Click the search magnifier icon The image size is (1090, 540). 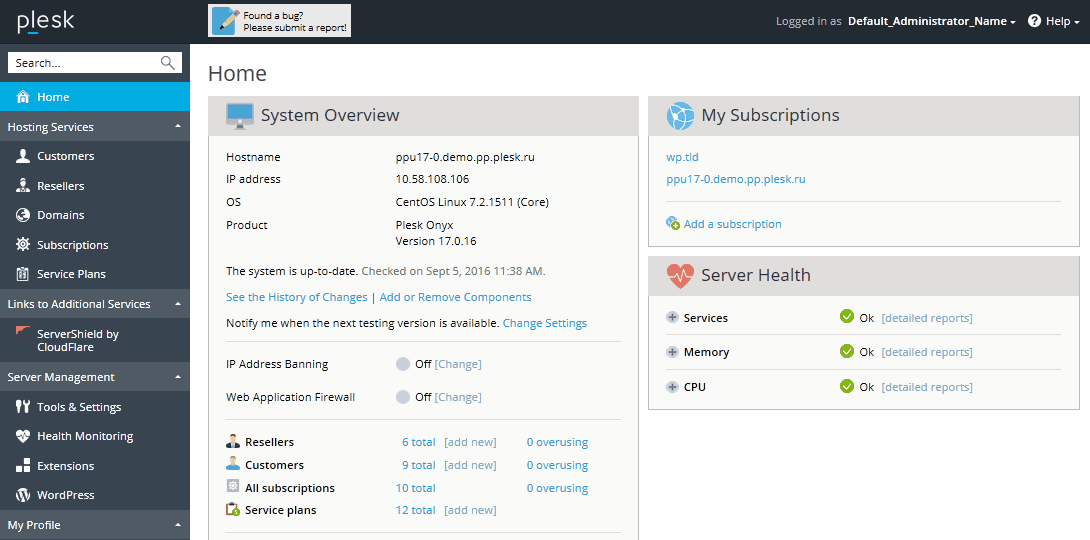point(168,63)
